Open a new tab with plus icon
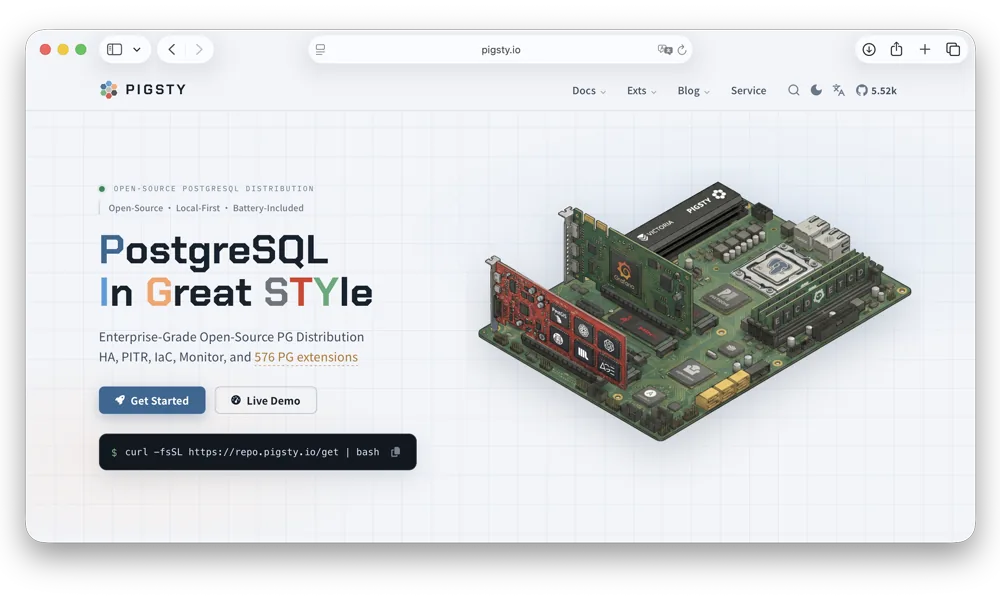 [925, 49]
